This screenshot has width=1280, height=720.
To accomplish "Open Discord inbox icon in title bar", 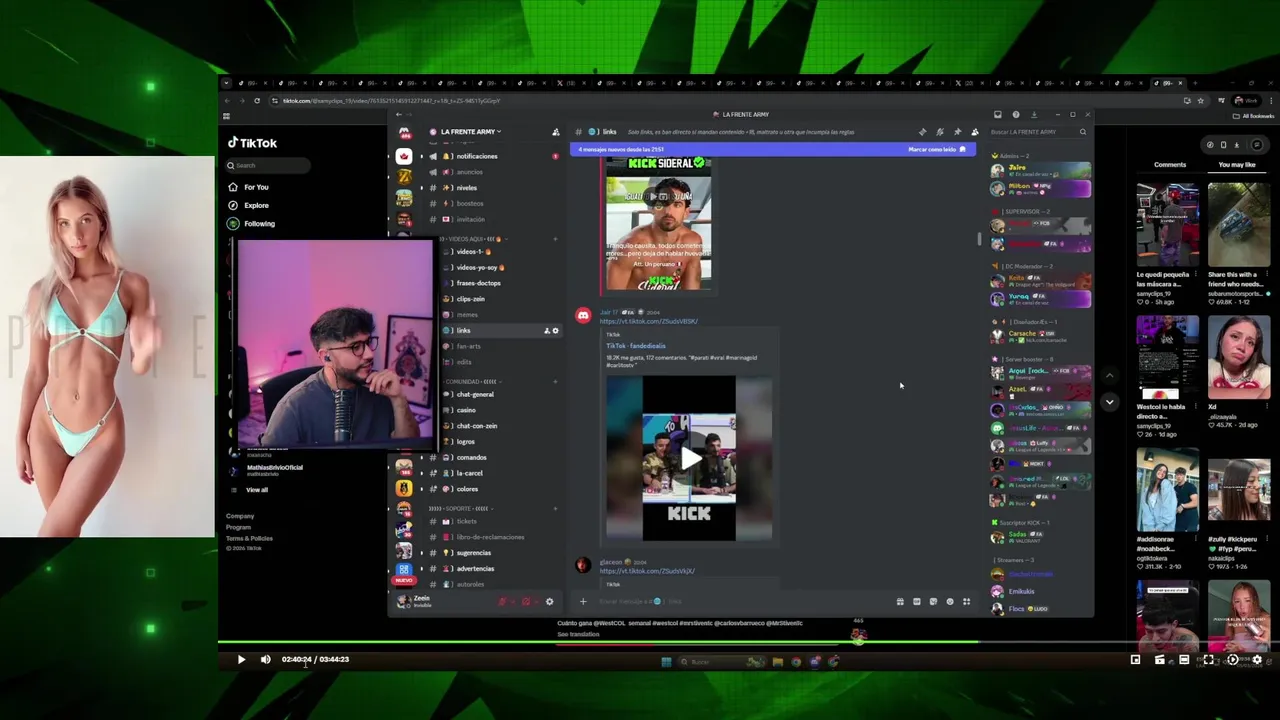I will 997,115.
